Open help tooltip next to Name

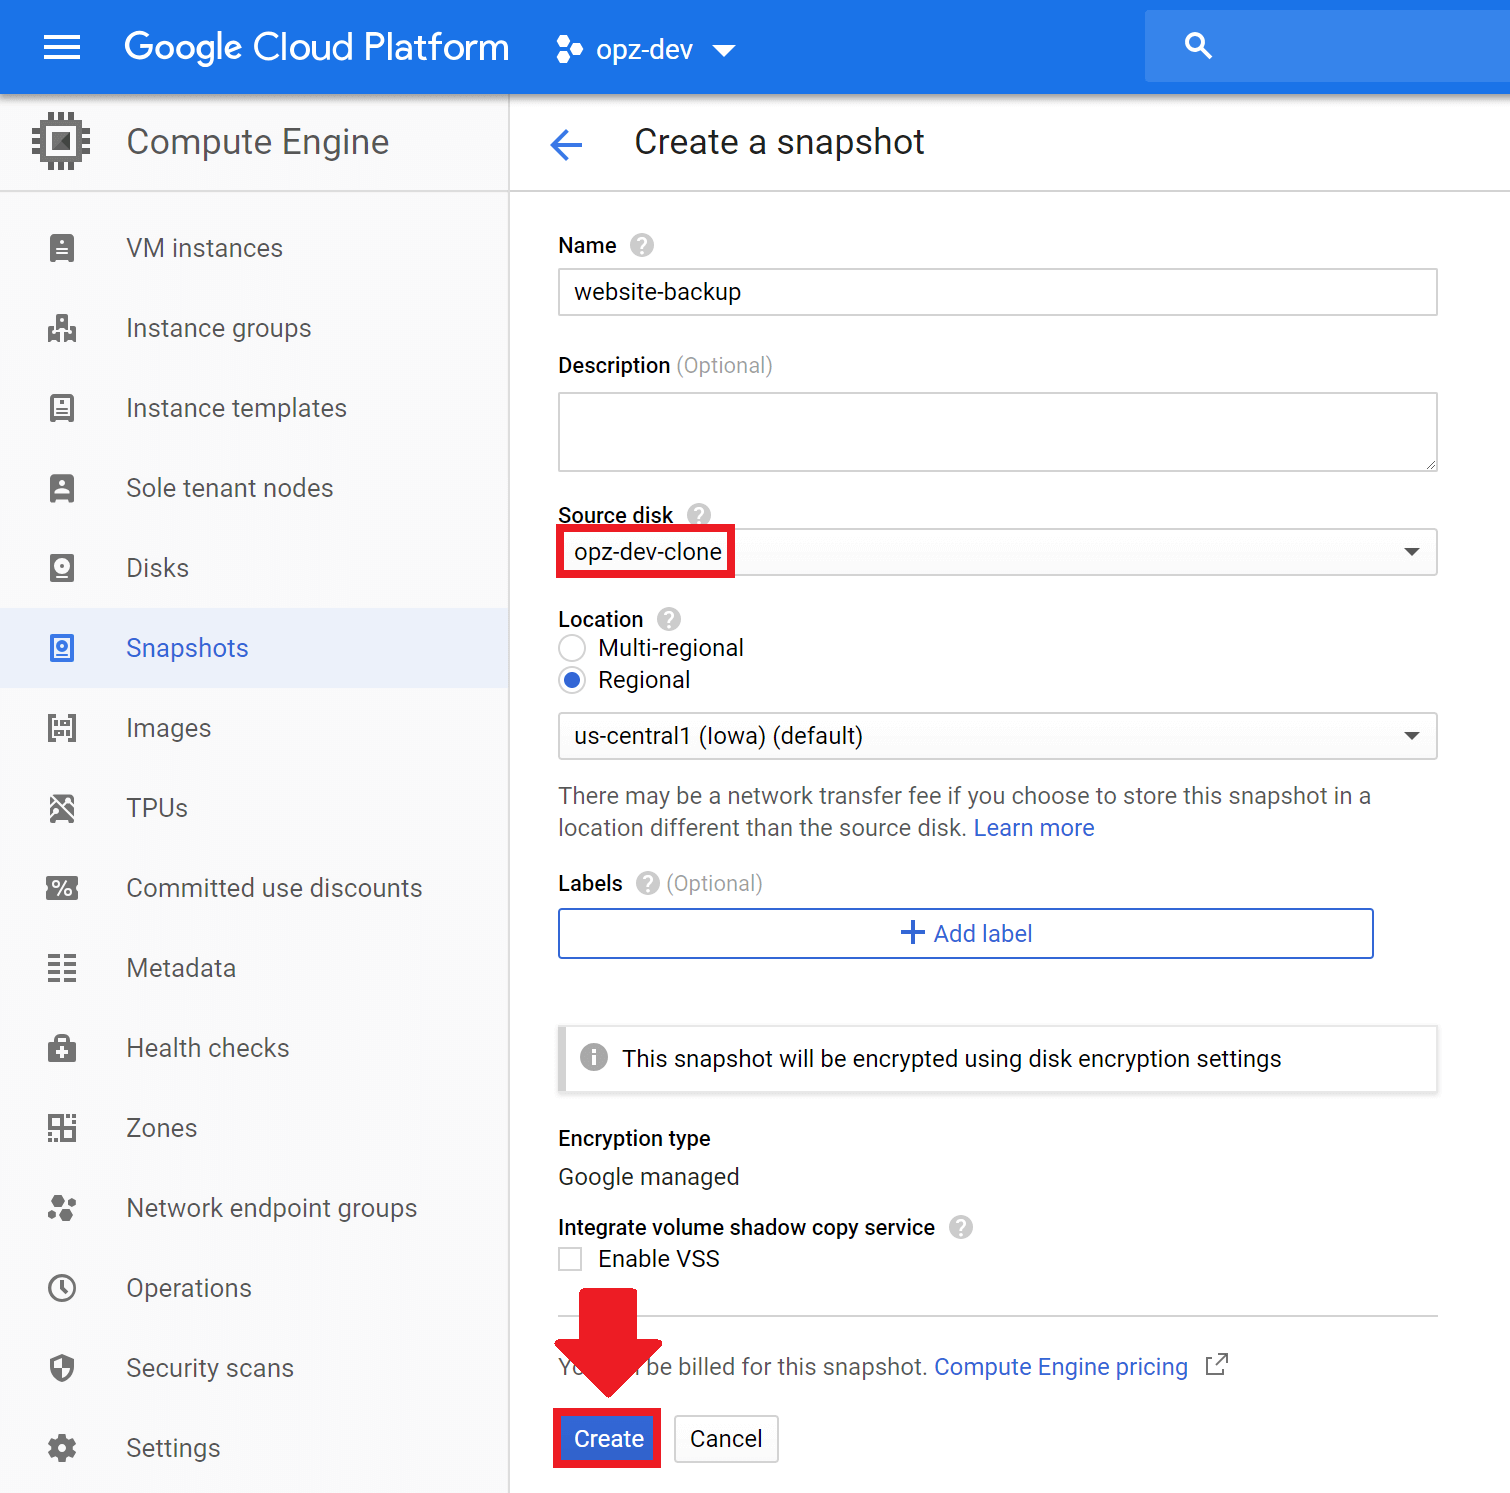coord(642,245)
